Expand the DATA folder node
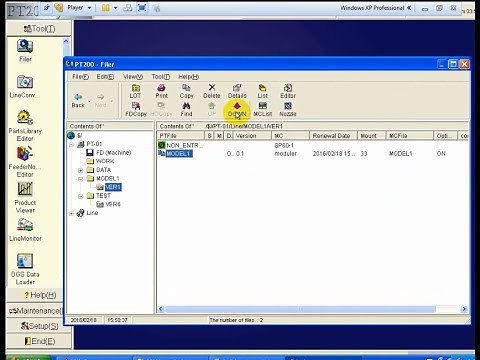Viewport: 480px width, 360px height. pyautogui.click(x=80, y=170)
